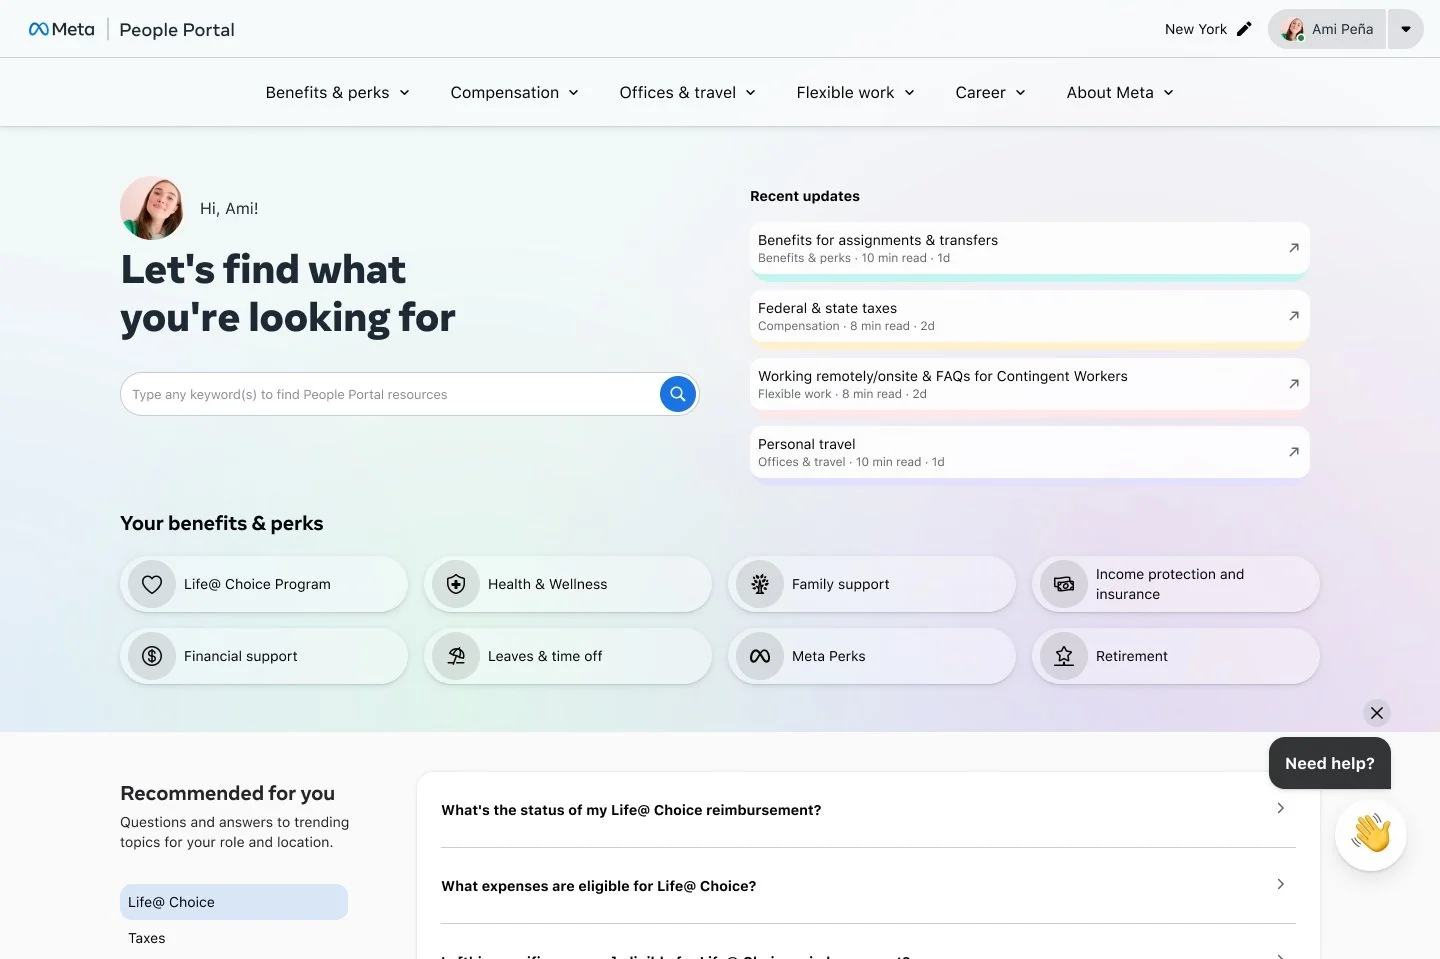Click the Health & Wellness shield icon
This screenshot has width=1440, height=959.
coord(456,584)
